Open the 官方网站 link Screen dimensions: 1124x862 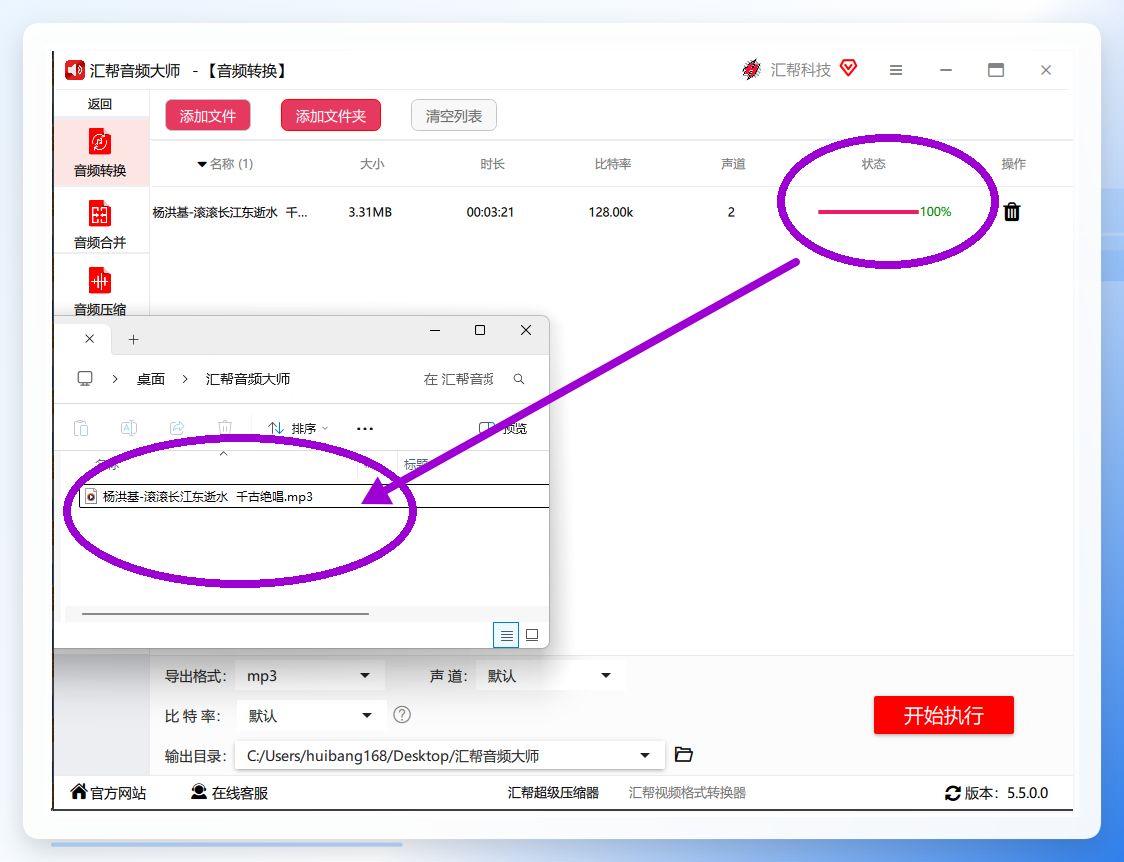tap(108, 792)
